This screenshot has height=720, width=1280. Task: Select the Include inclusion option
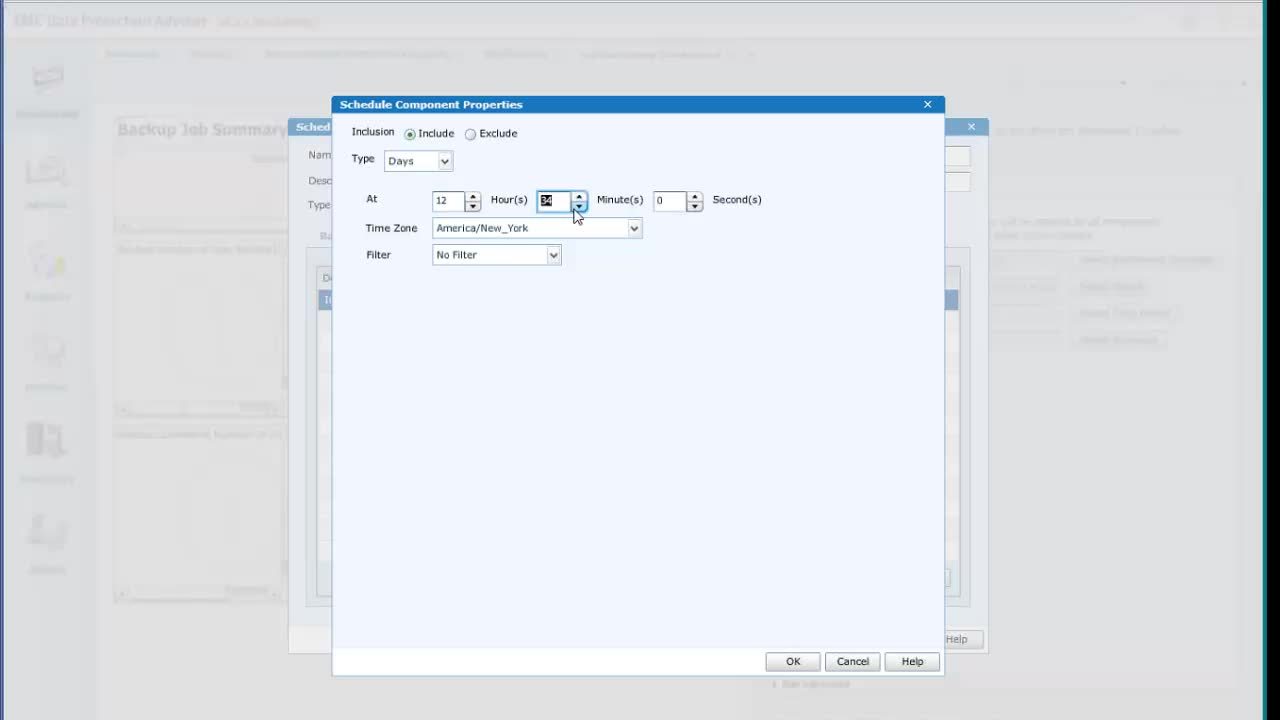[x=410, y=134]
